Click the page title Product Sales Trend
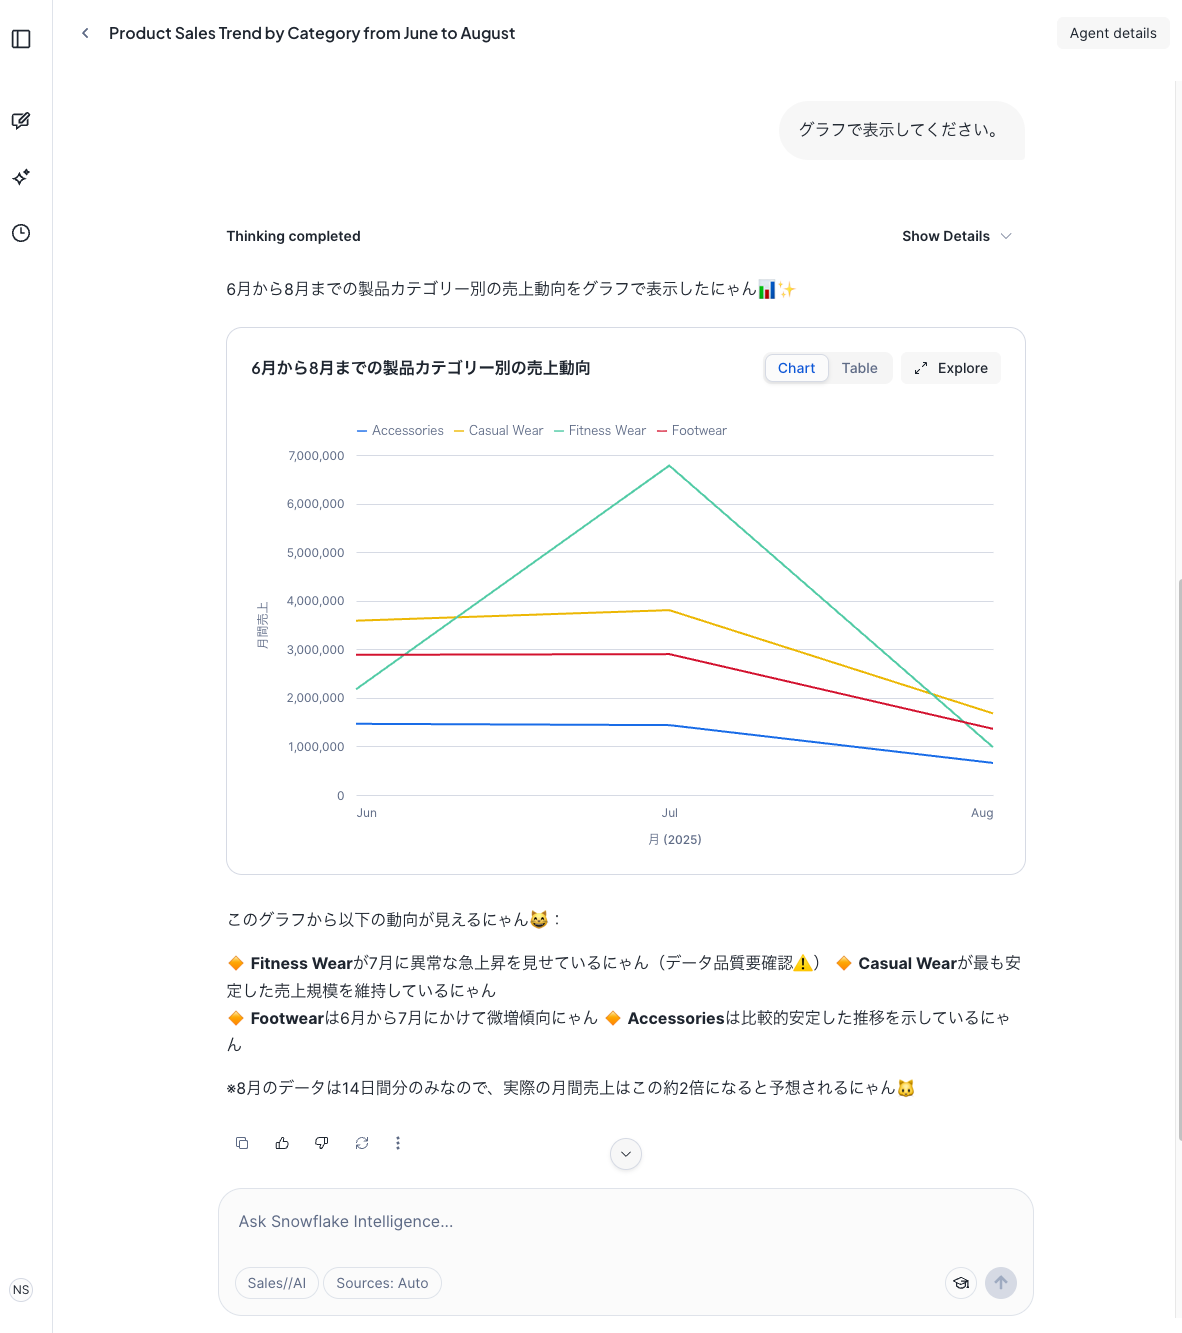Viewport: 1182px width, 1333px height. 312,33
